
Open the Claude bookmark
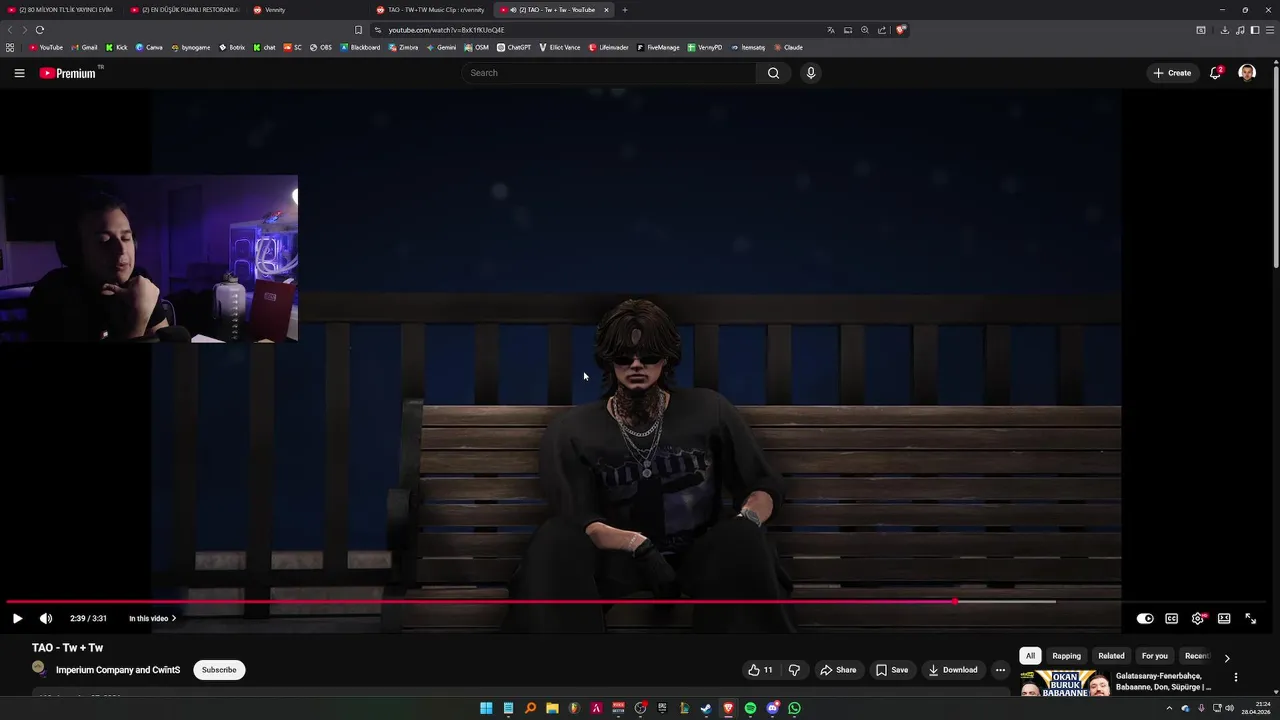[787, 47]
